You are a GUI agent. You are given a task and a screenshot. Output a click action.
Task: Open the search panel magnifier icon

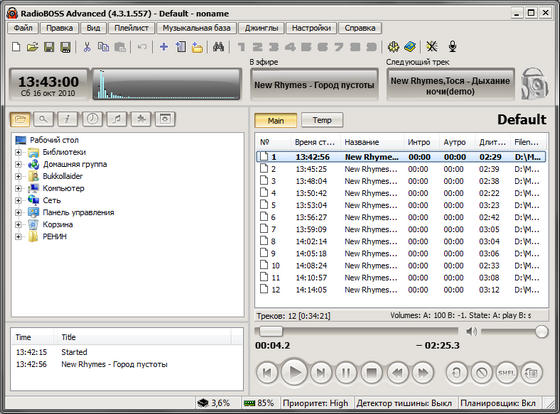click(44, 119)
